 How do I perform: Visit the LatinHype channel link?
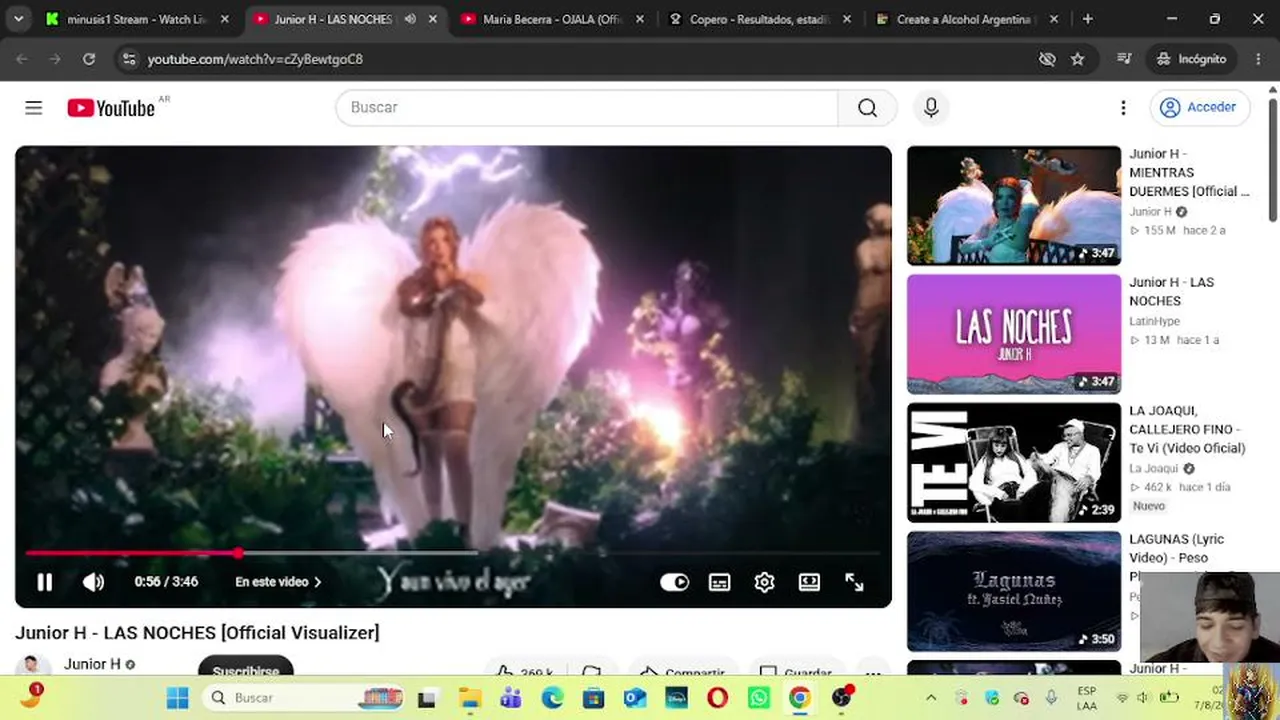1155,321
